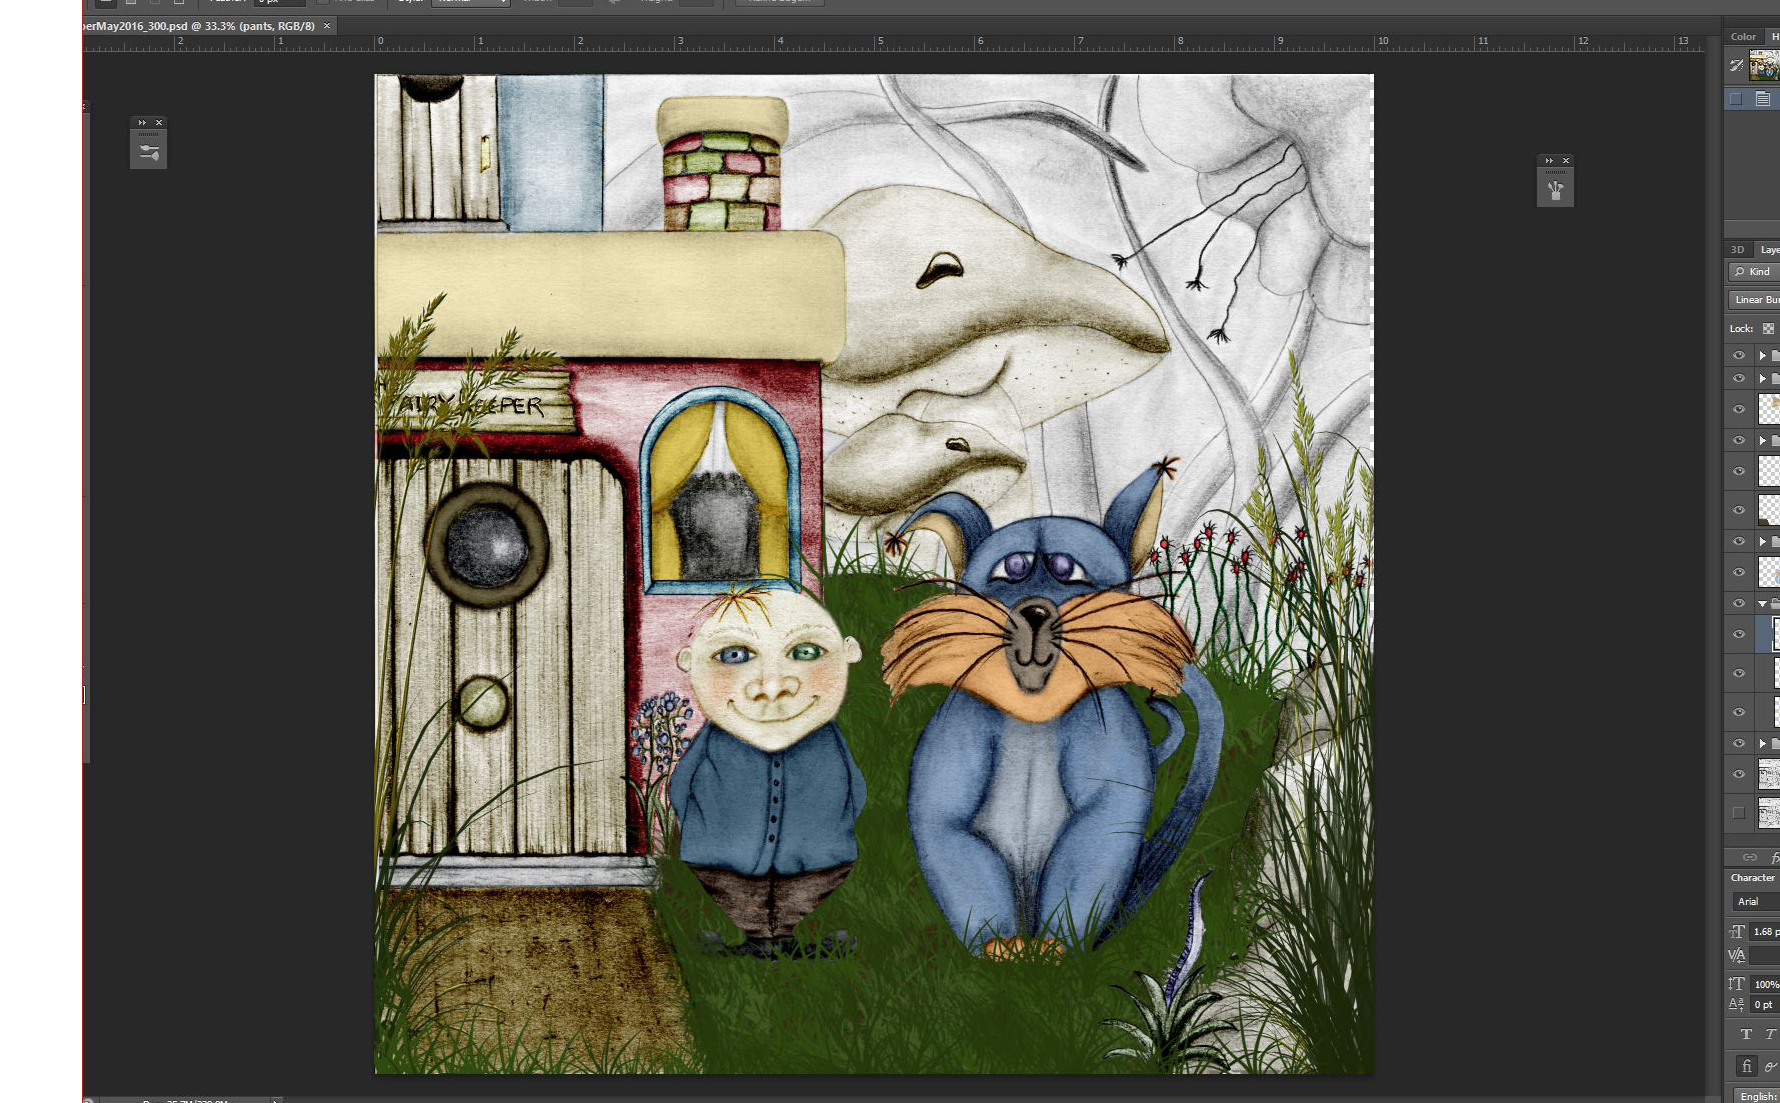Expand the topmost layer group arrow
Screen dimensions: 1780x1103
coord(1762,355)
